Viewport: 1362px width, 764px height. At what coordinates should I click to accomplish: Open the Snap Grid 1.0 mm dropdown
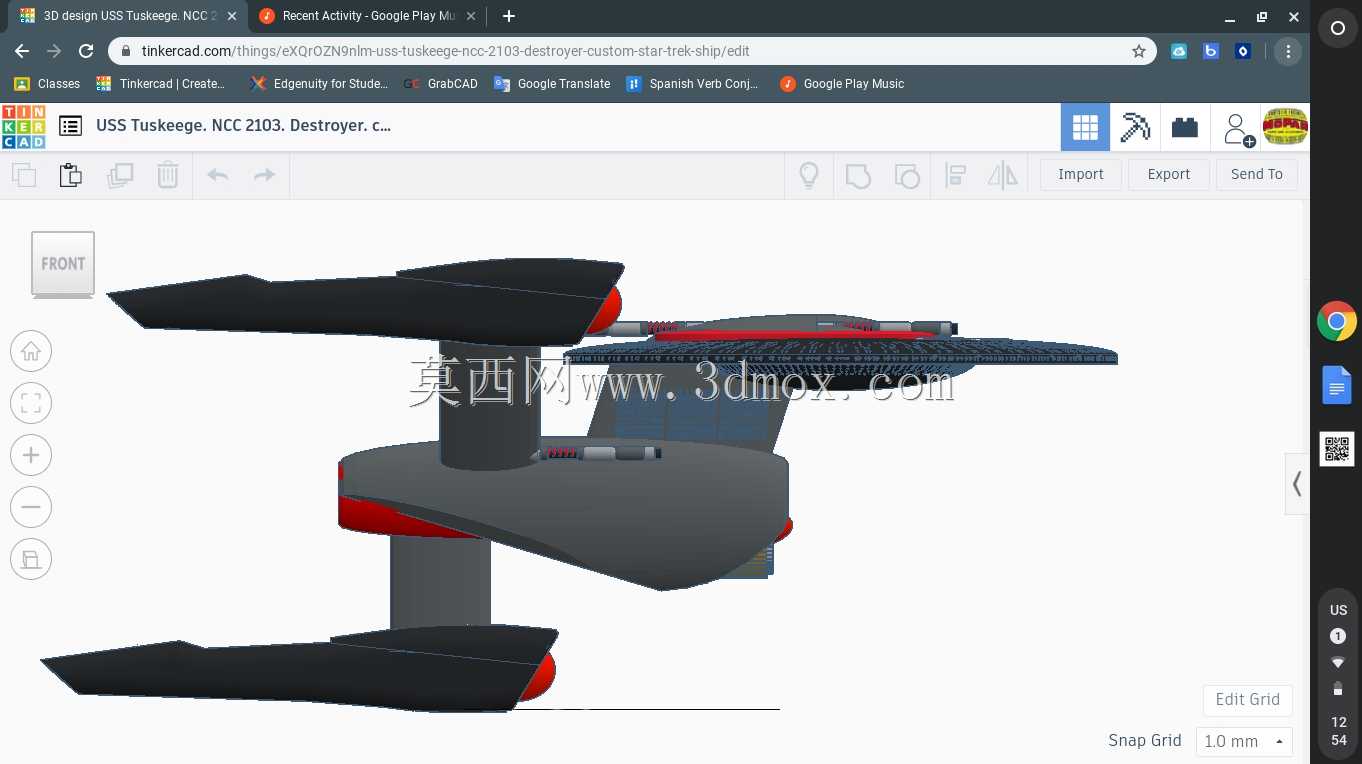1244,741
